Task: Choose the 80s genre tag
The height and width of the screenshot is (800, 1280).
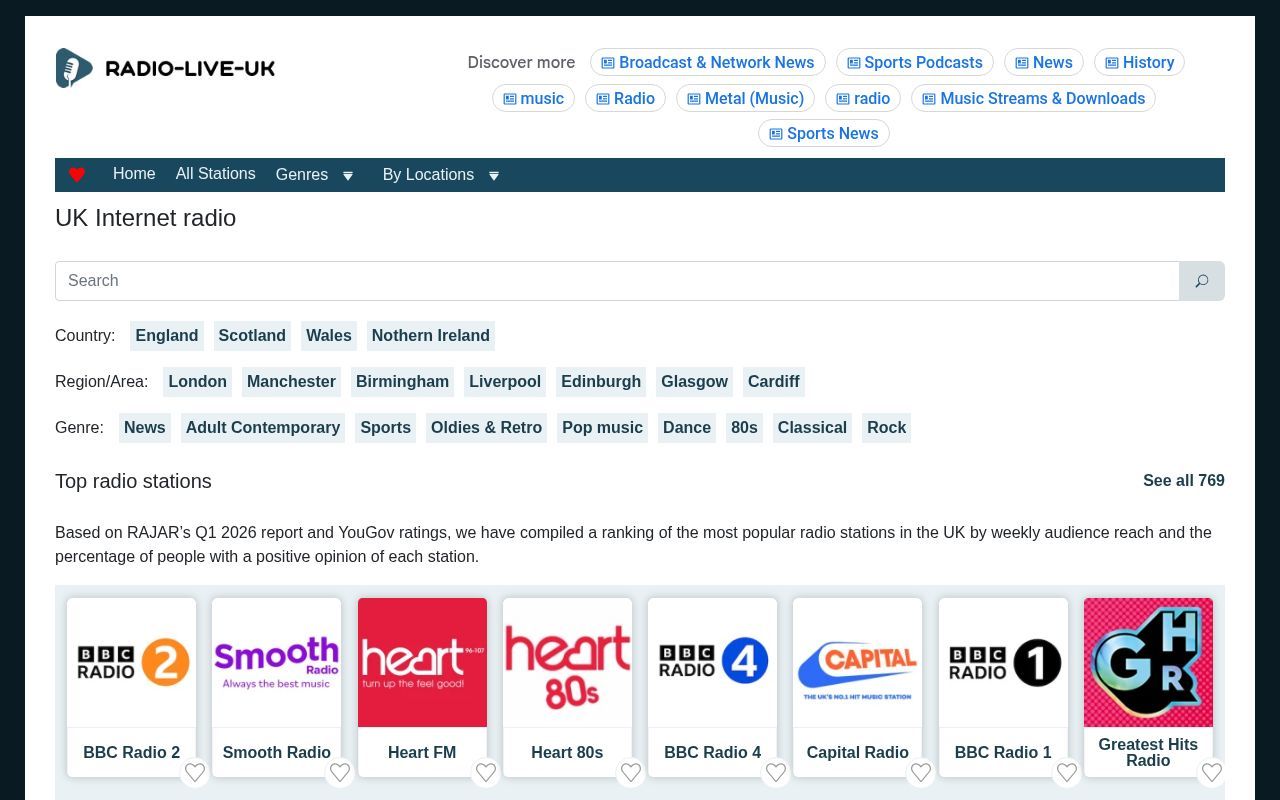Action: (x=745, y=428)
